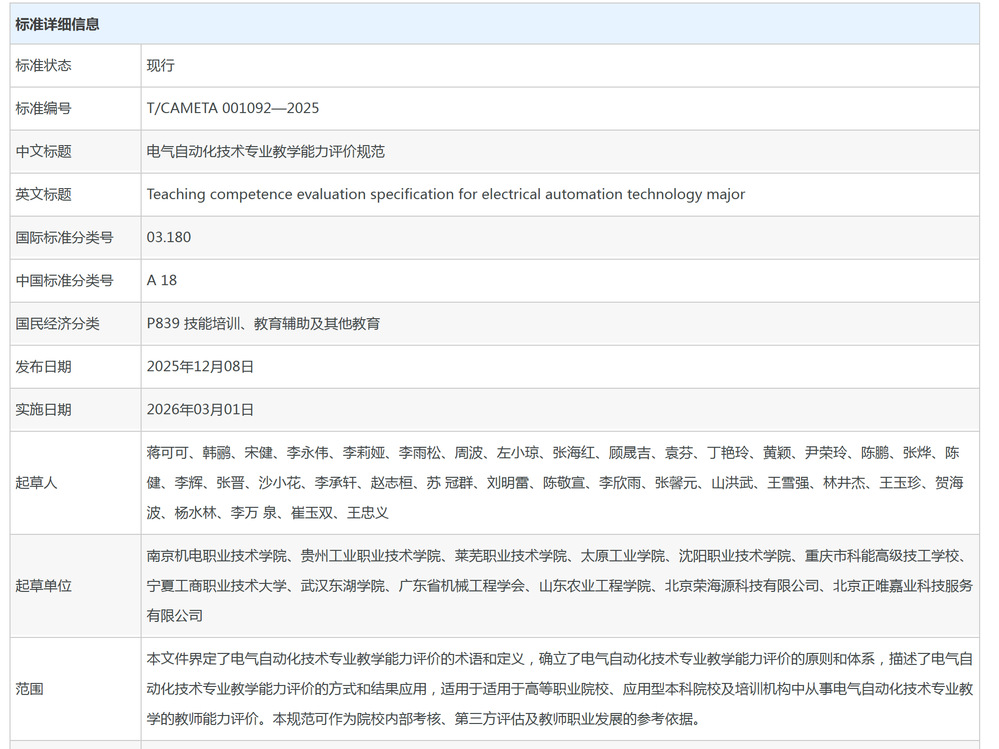Click the English title starting 'Teaching competence'
The height and width of the screenshot is (749, 999).
point(445,195)
